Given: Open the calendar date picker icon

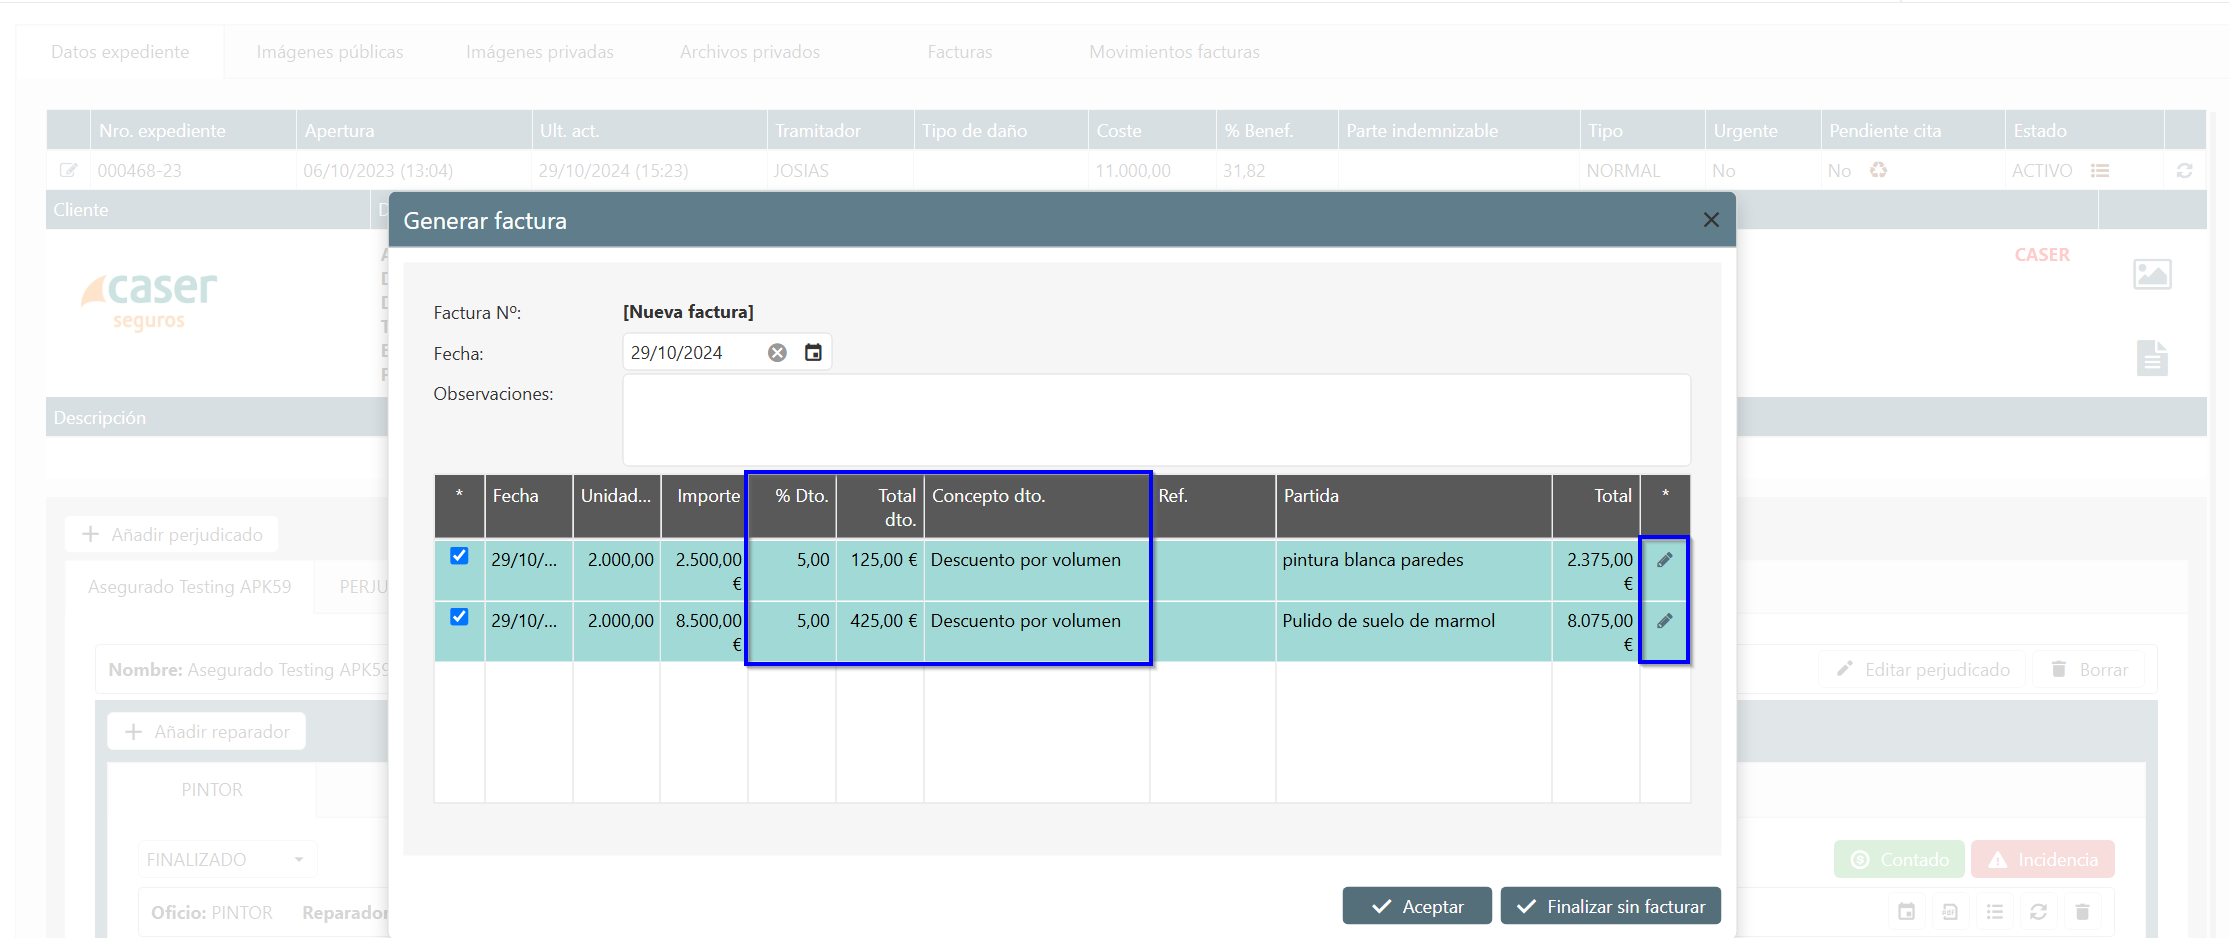Looking at the screenshot, I should 813,352.
